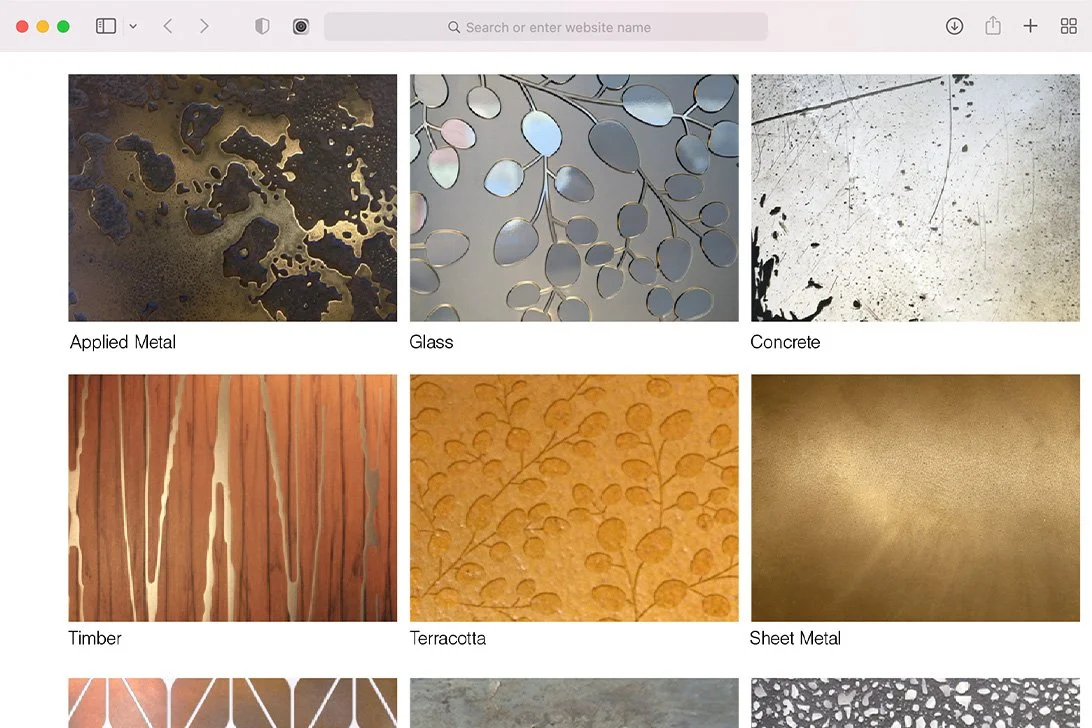Open the Applied Metal image

[233, 198]
